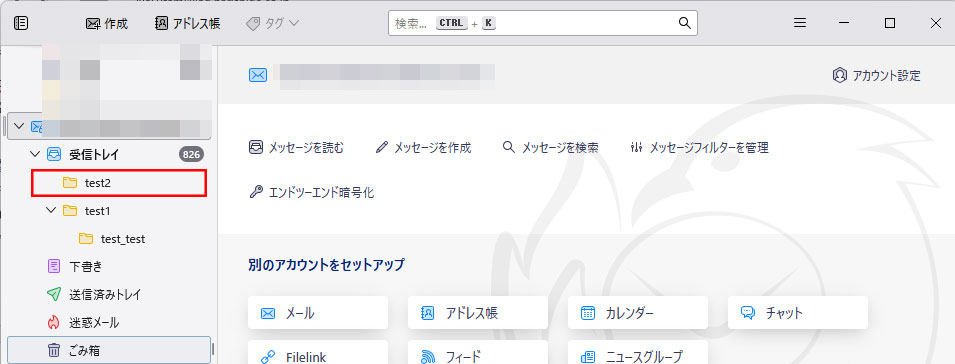Open the hamburger application menu
This screenshot has height=364, width=955.
pyautogui.click(x=800, y=23)
